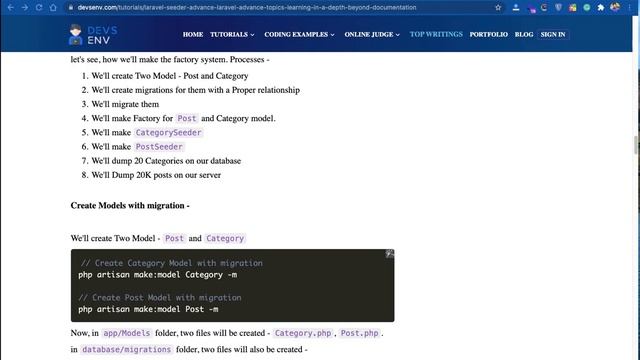The width and height of the screenshot is (640, 360).
Task: Open the HOME menu item
Action: (193, 34)
